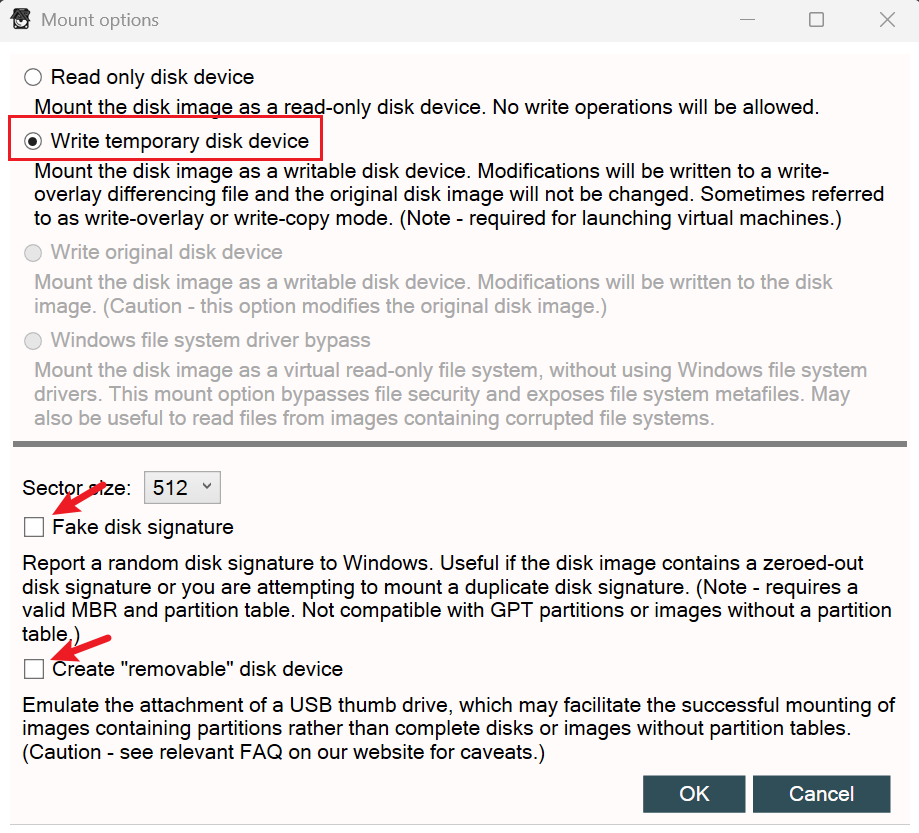Viewport: 919px width, 833px height.
Task: Close the Mount options dialog
Action: pyautogui.click(x=886, y=19)
